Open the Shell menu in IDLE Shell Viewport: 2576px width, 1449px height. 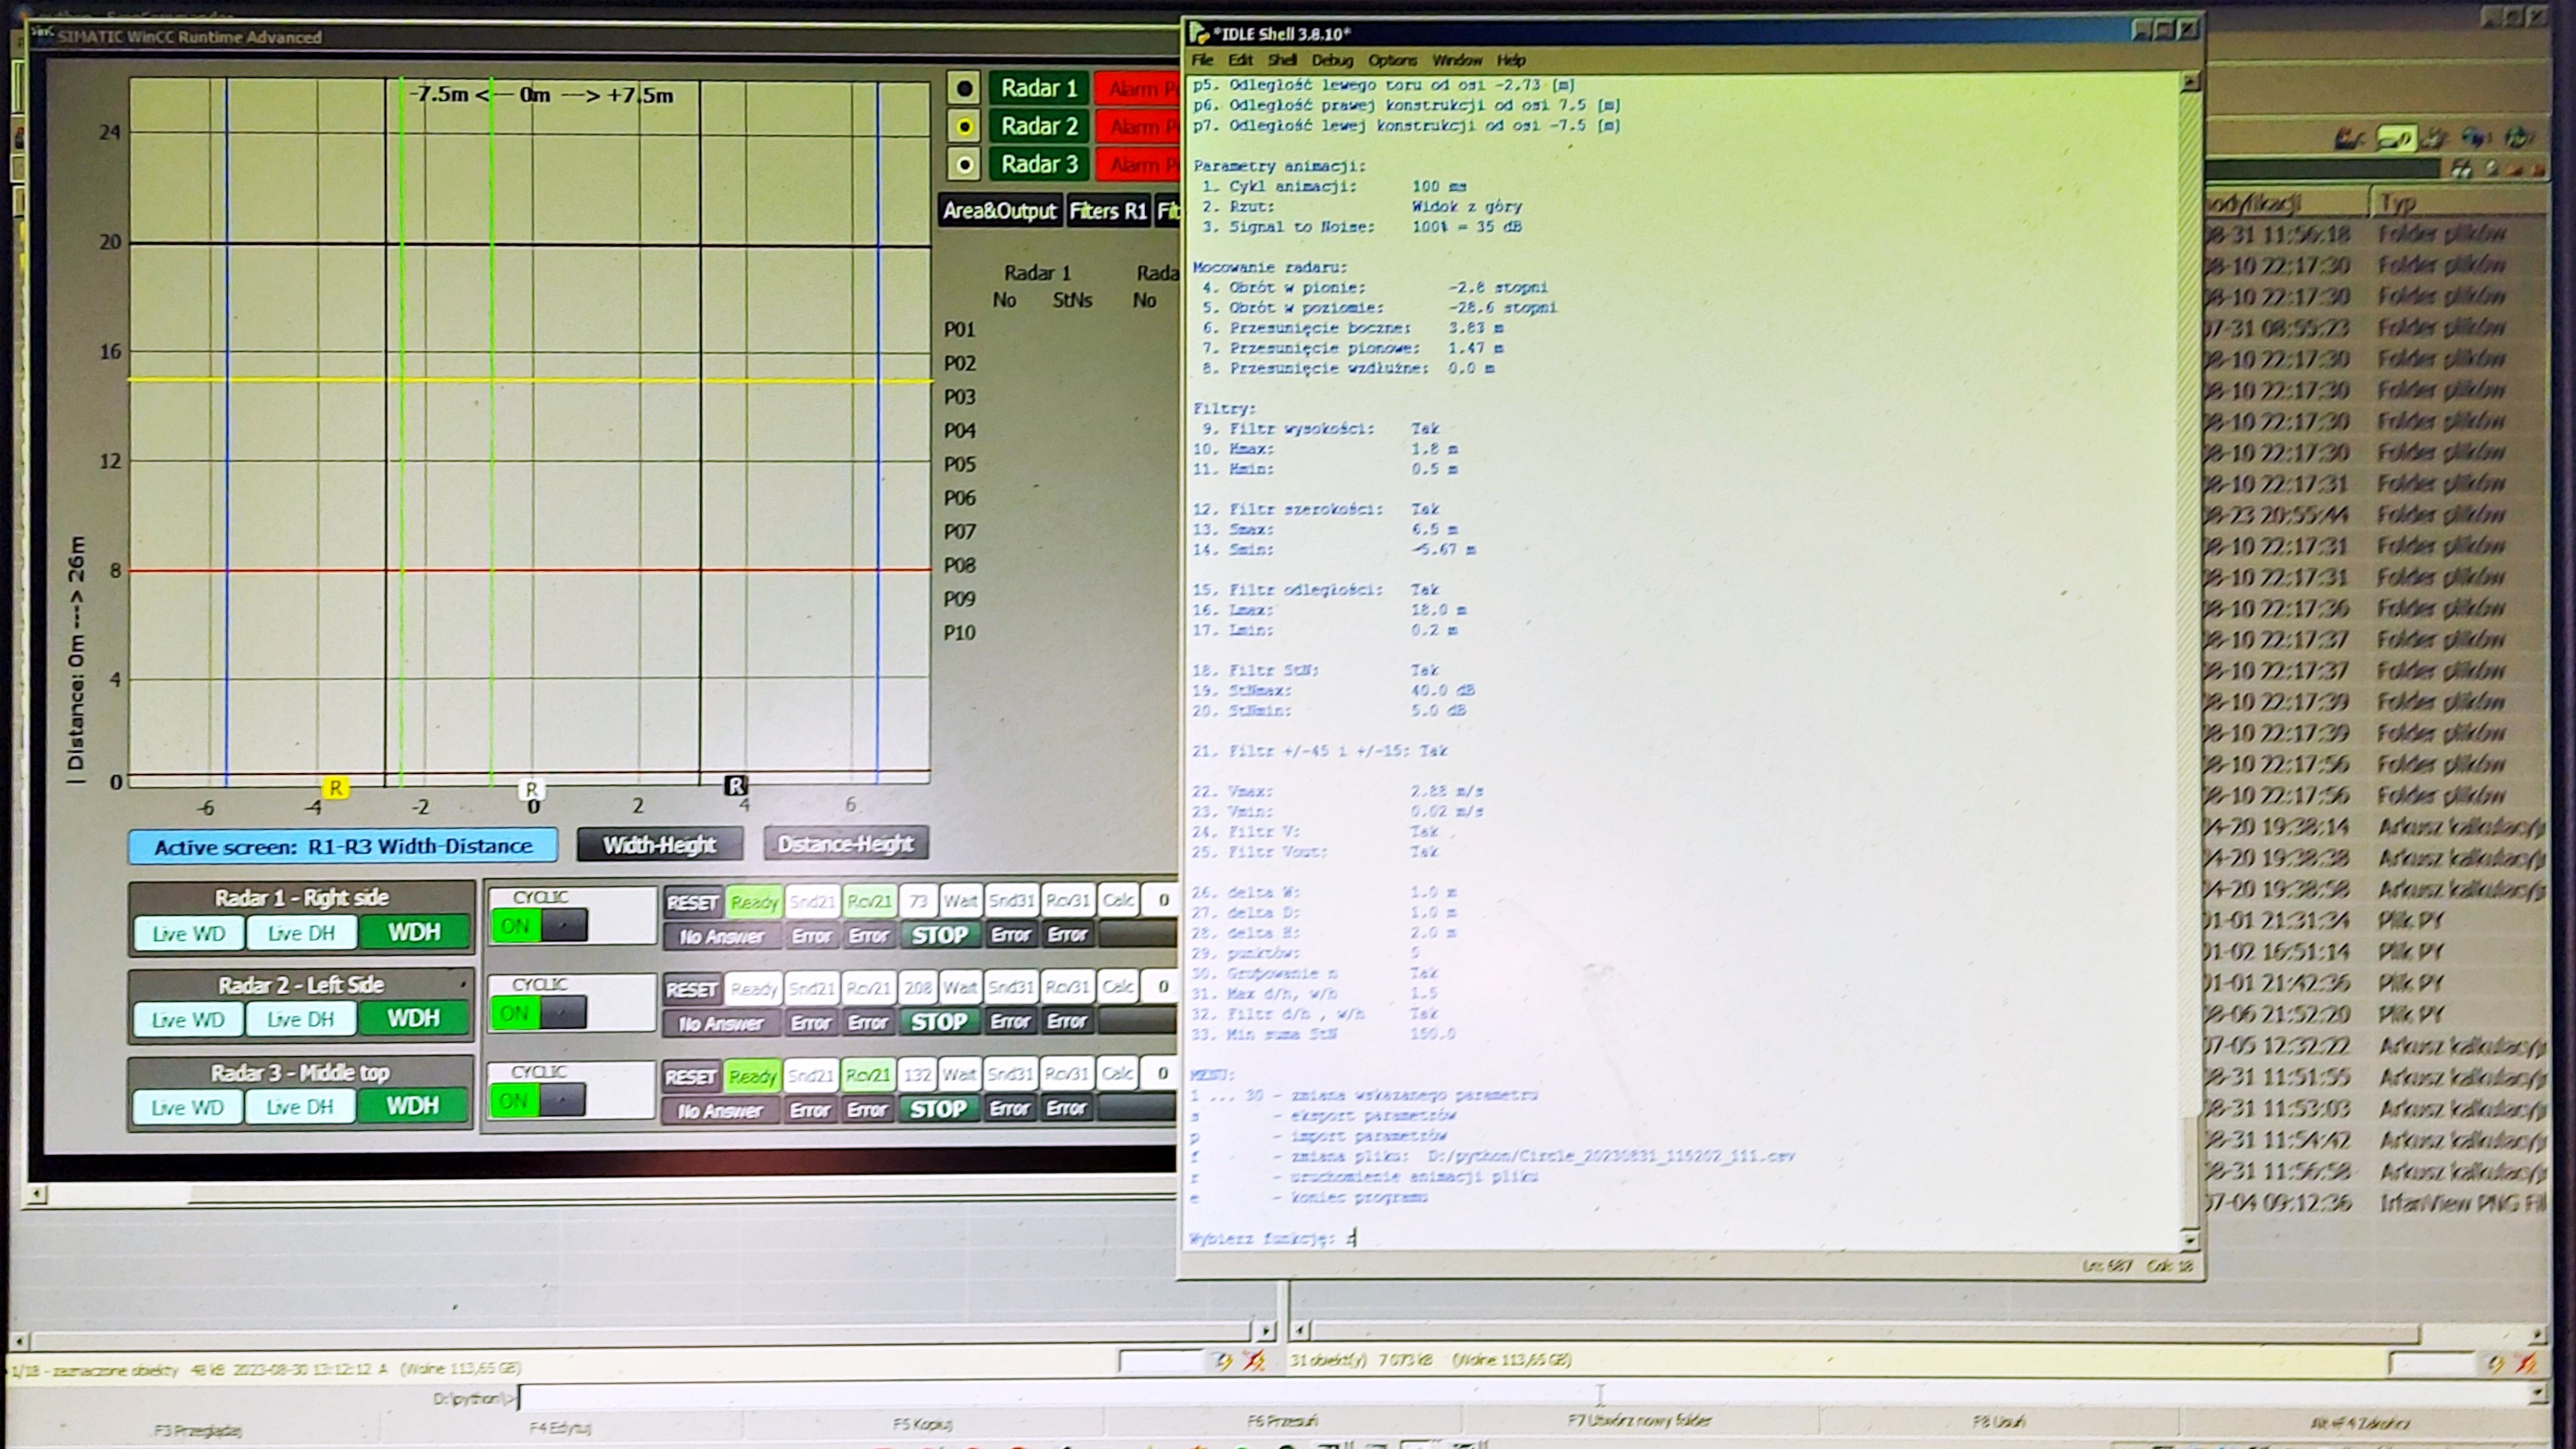[x=1282, y=60]
